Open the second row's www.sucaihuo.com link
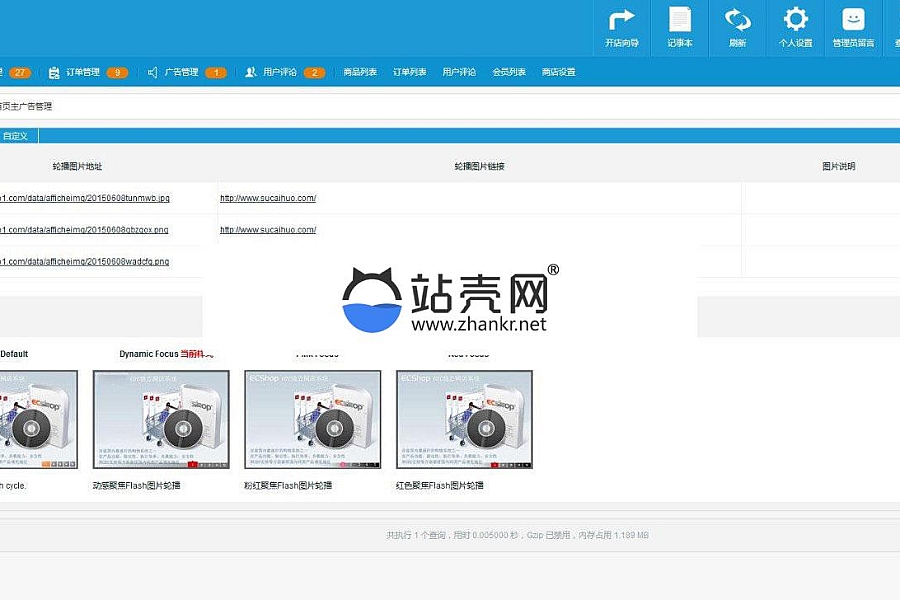 coord(268,230)
